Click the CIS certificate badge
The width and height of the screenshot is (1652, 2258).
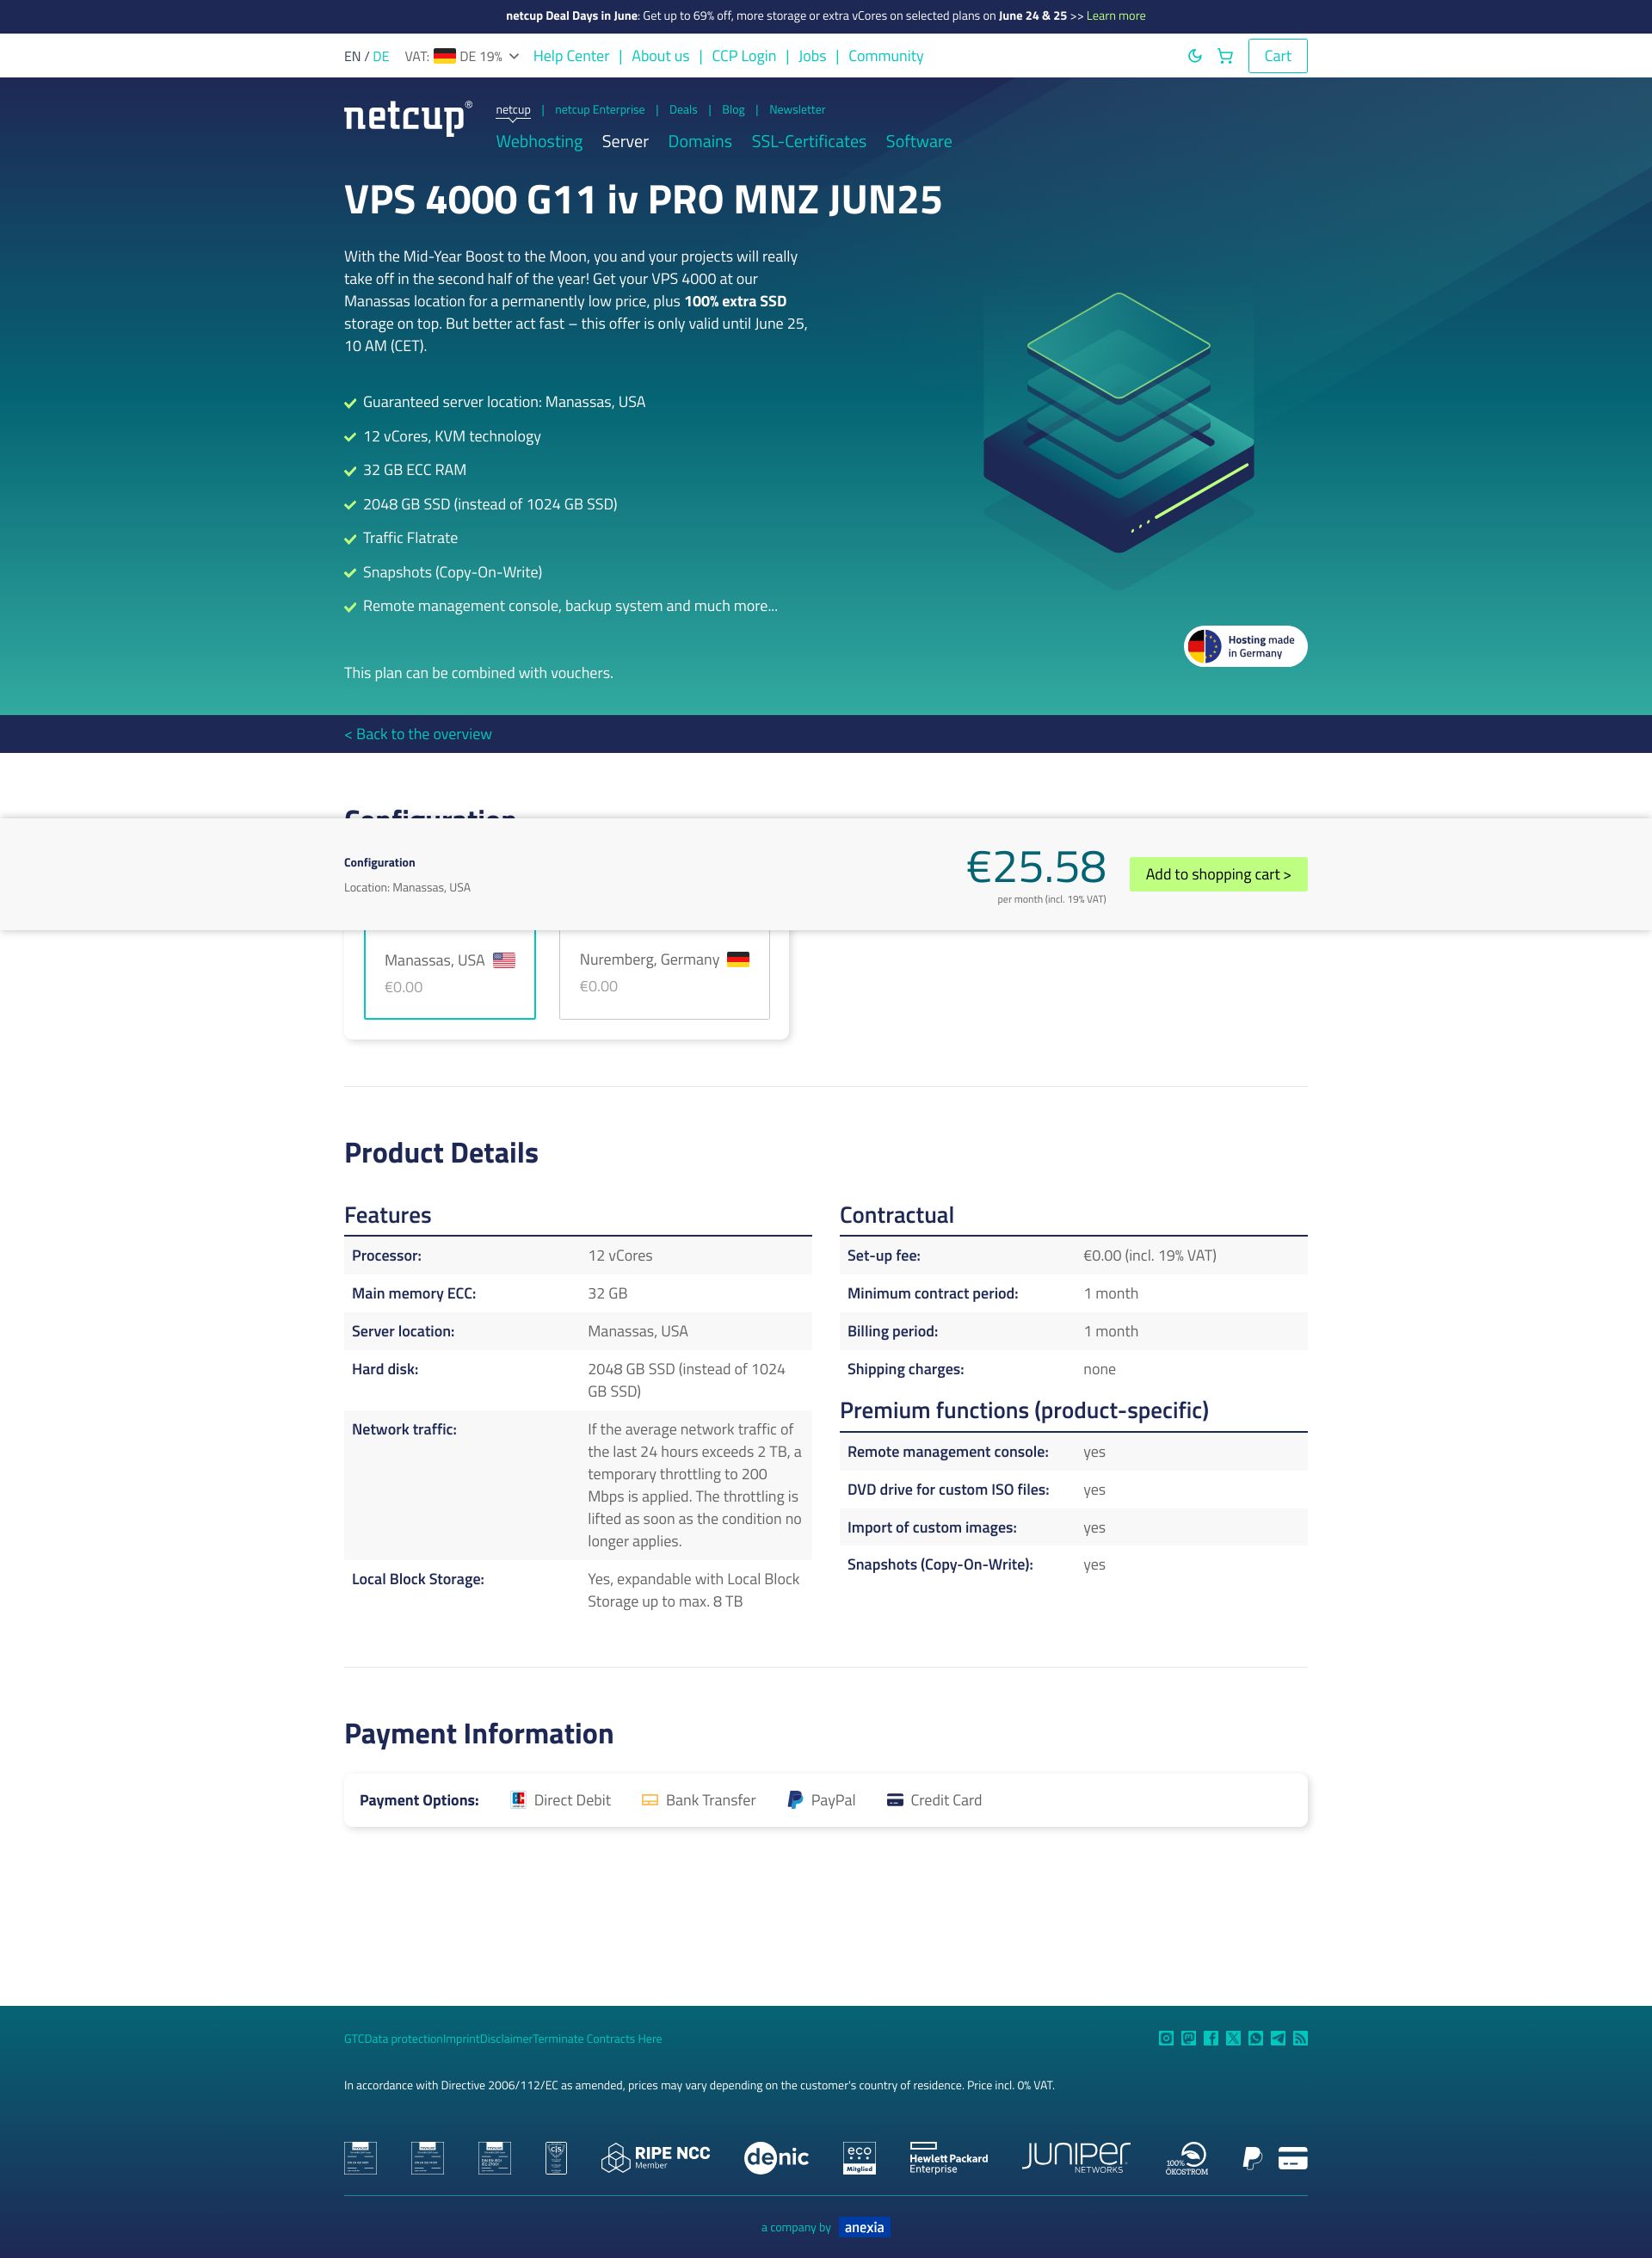point(556,2157)
